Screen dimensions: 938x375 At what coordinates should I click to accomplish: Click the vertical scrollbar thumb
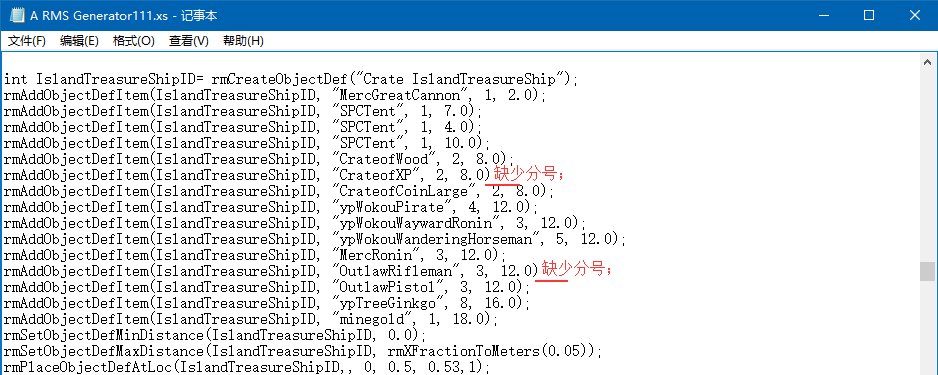tap(927, 271)
